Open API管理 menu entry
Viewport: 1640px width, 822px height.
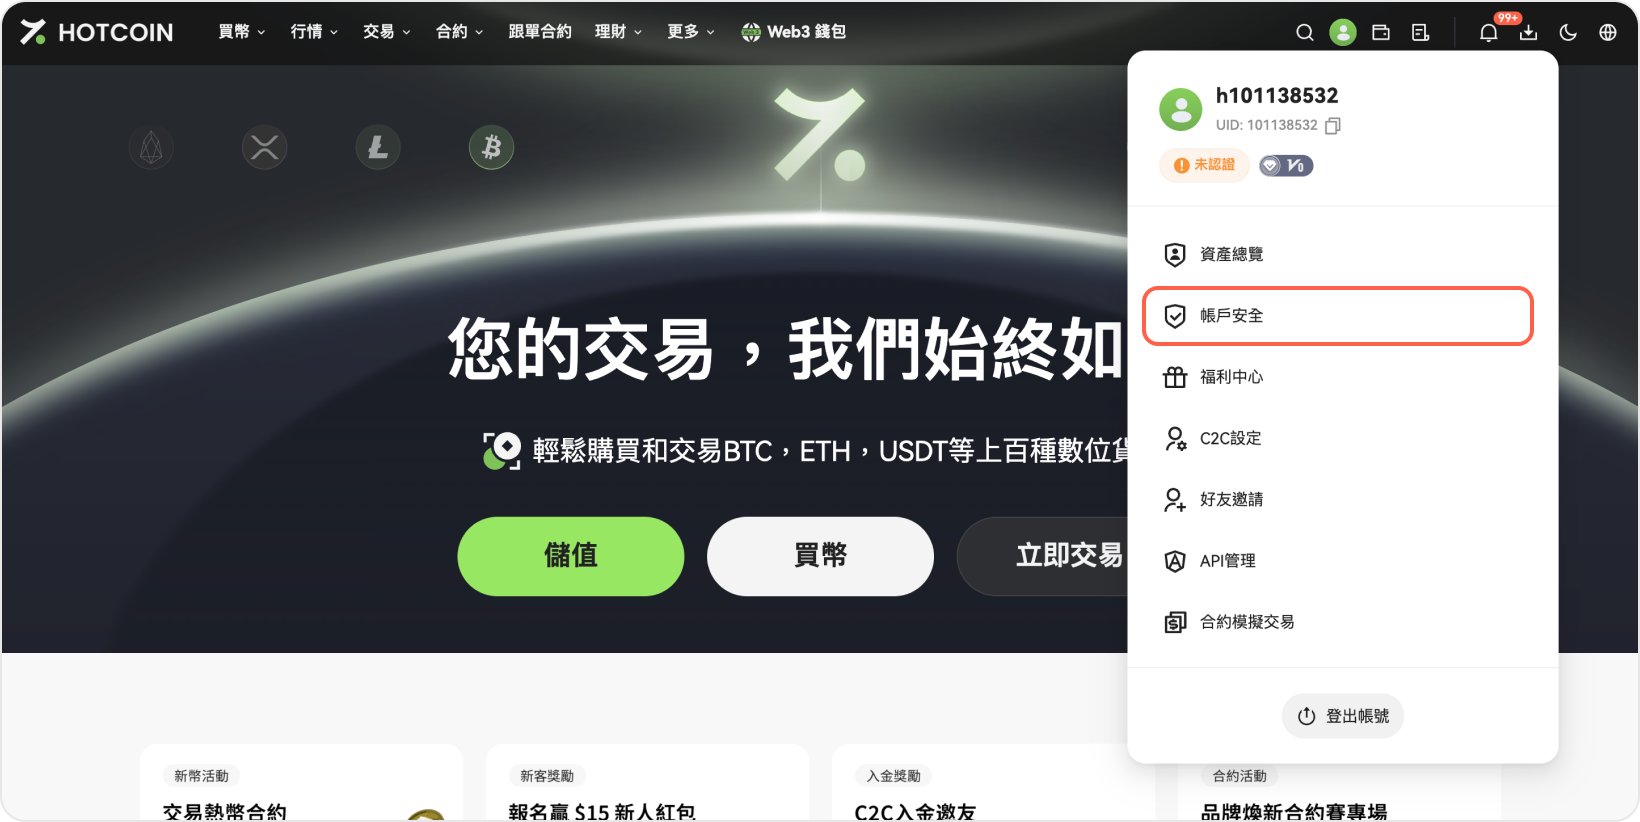coord(1338,561)
